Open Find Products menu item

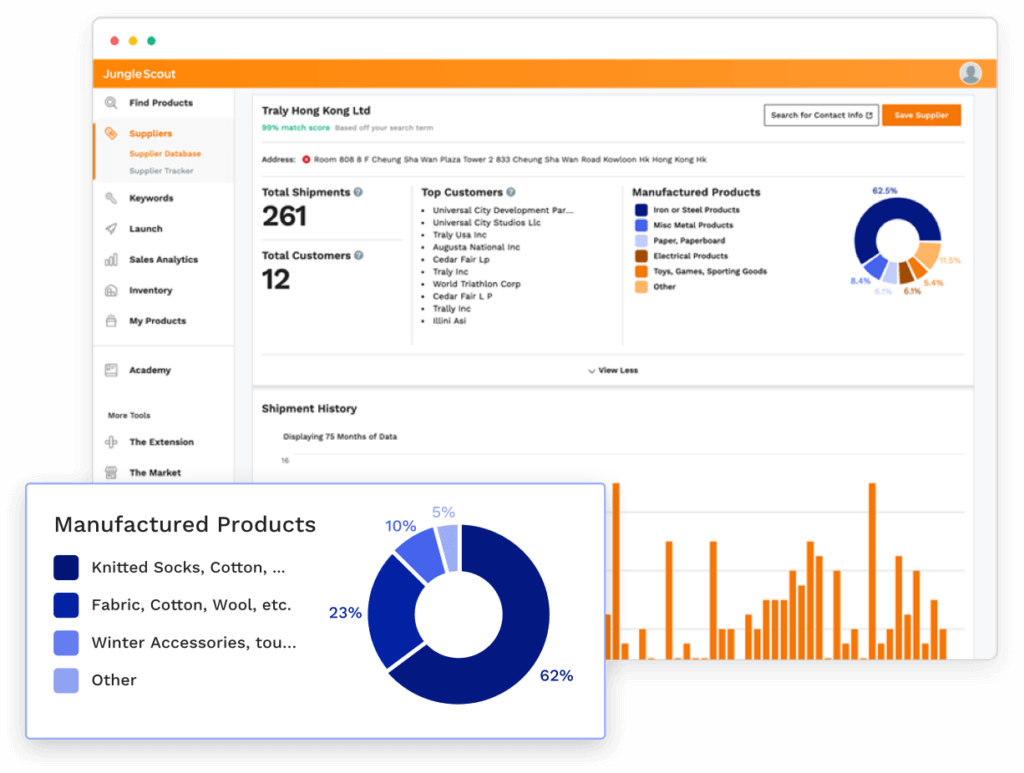[x=161, y=103]
